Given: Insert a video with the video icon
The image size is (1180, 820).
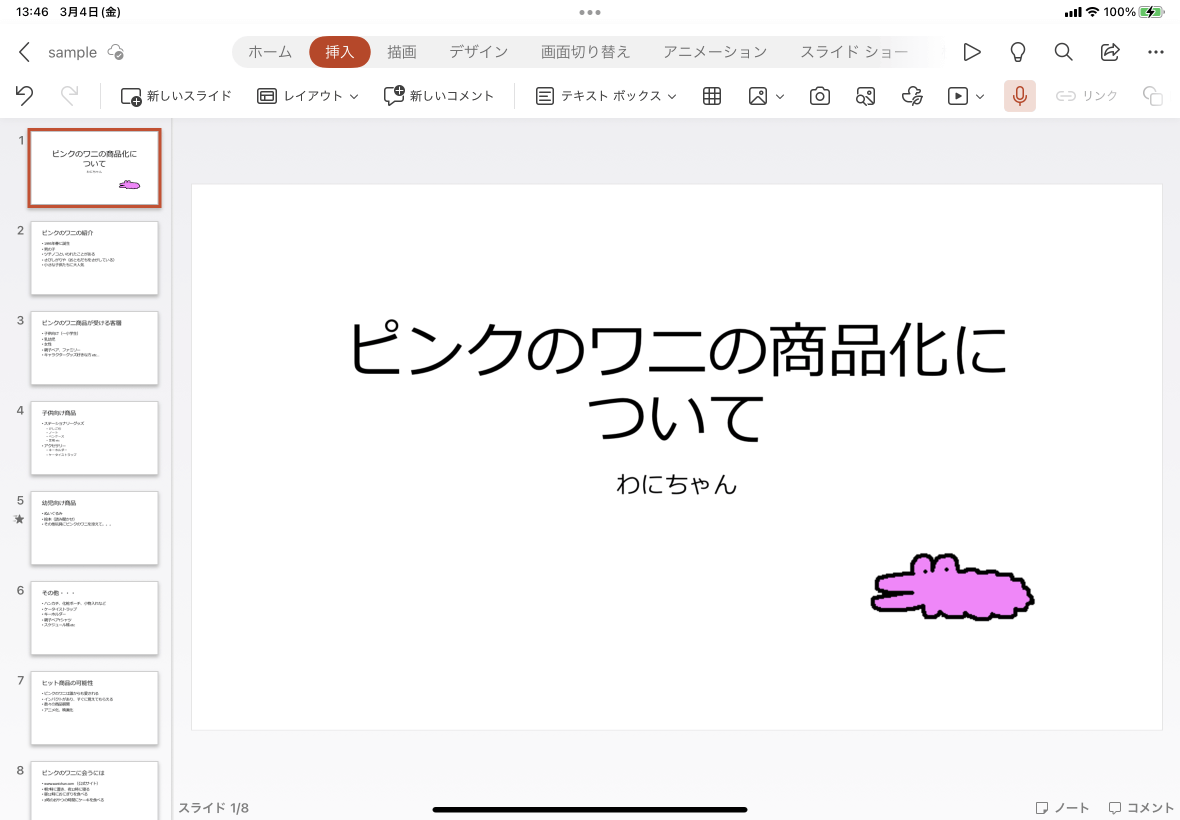Looking at the screenshot, I should (958, 96).
